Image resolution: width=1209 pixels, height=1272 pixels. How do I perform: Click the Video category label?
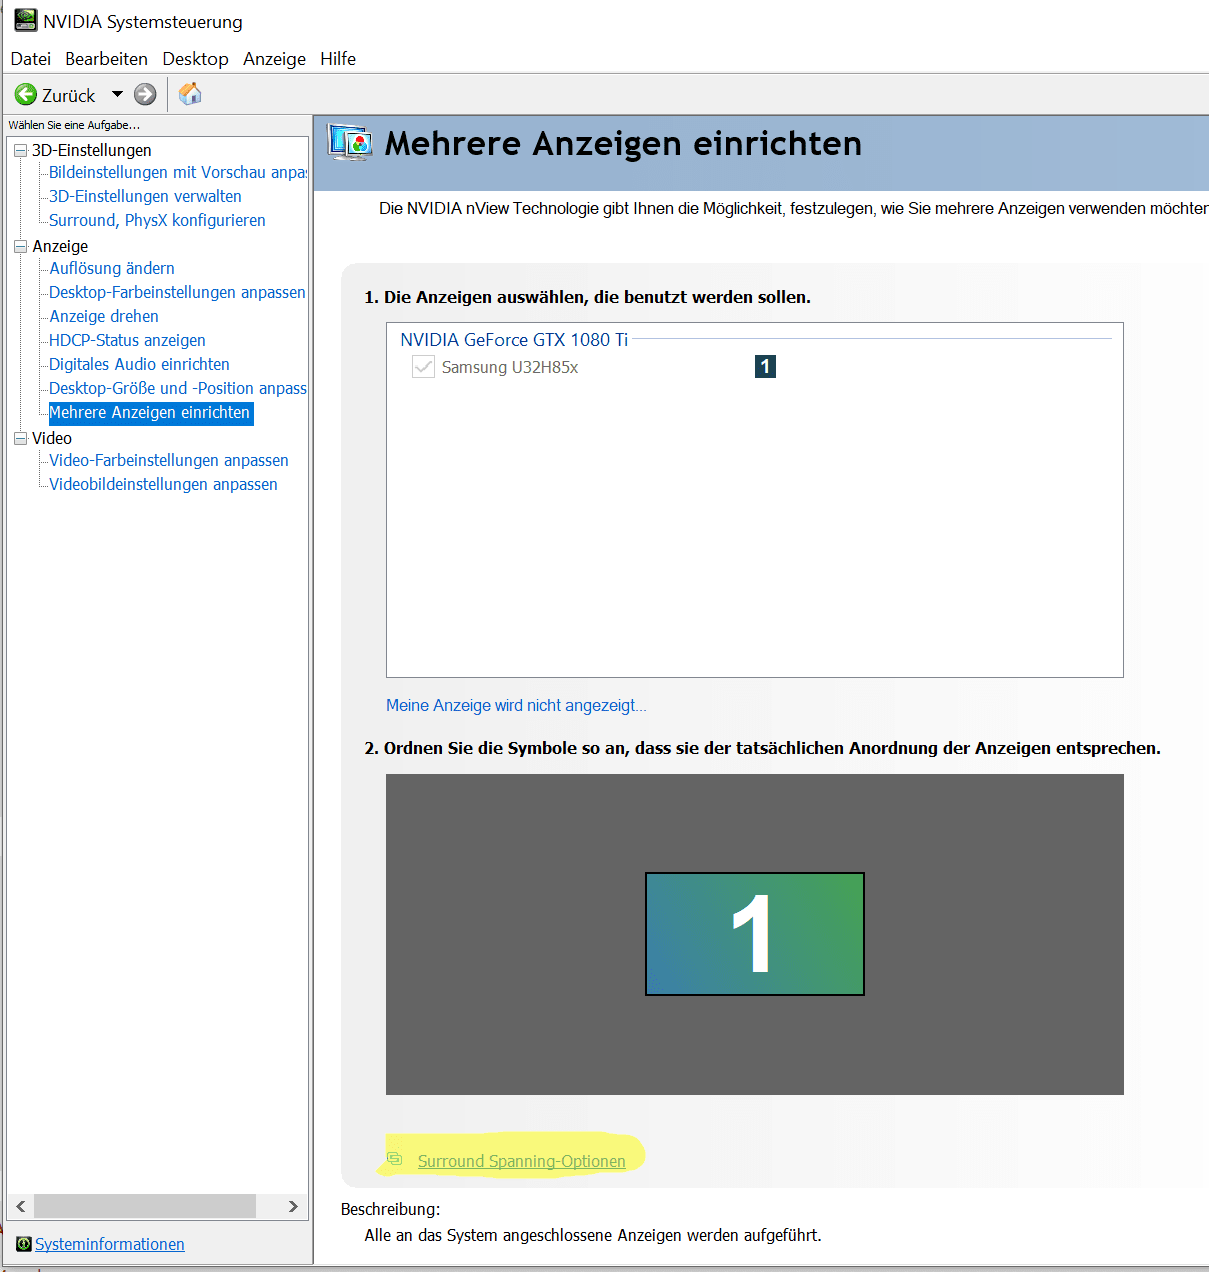coord(52,438)
